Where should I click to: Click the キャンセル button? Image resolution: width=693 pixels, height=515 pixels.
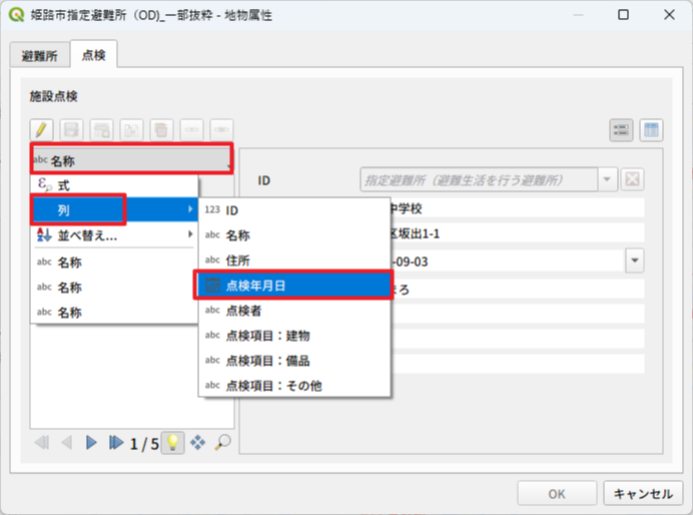[x=642, y=493]
